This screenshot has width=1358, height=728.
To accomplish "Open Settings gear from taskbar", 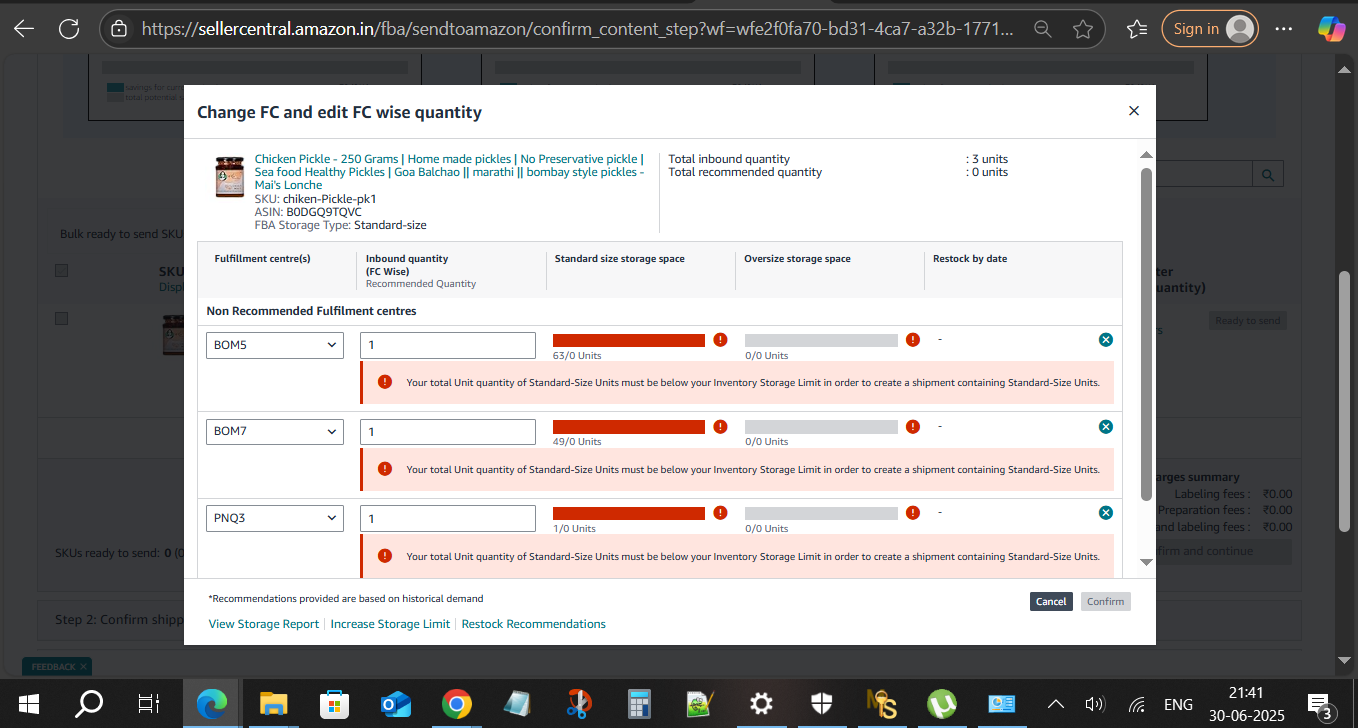I will coord(761,704).
